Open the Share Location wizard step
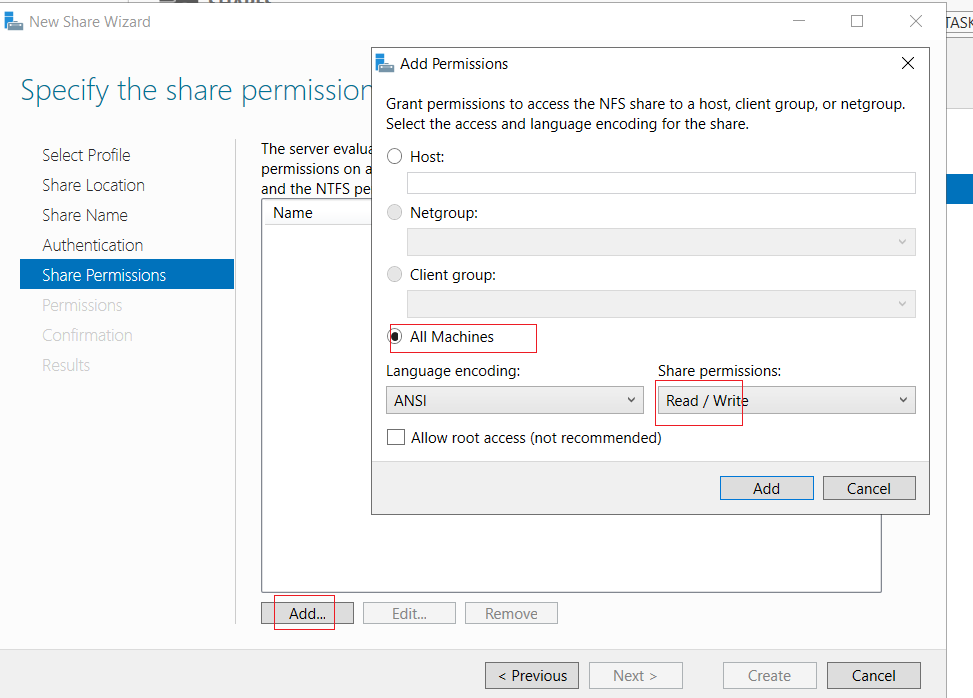This screenshot has height=698, width=973. (93, 185)
